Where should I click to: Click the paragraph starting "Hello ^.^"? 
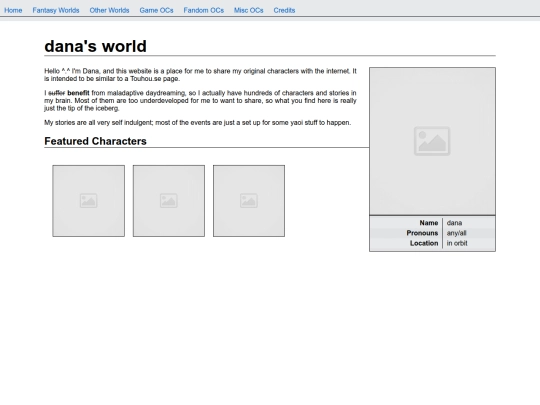click(x=200, y=75)
